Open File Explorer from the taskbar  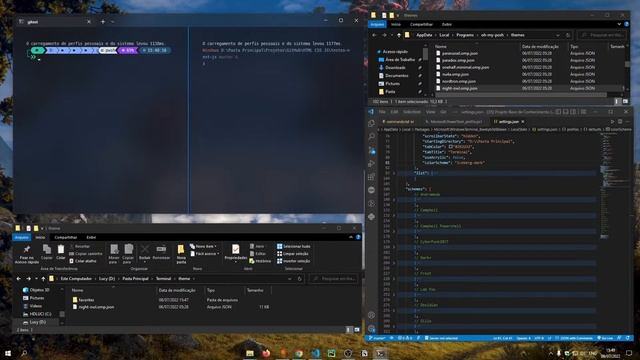click(250, 353)
